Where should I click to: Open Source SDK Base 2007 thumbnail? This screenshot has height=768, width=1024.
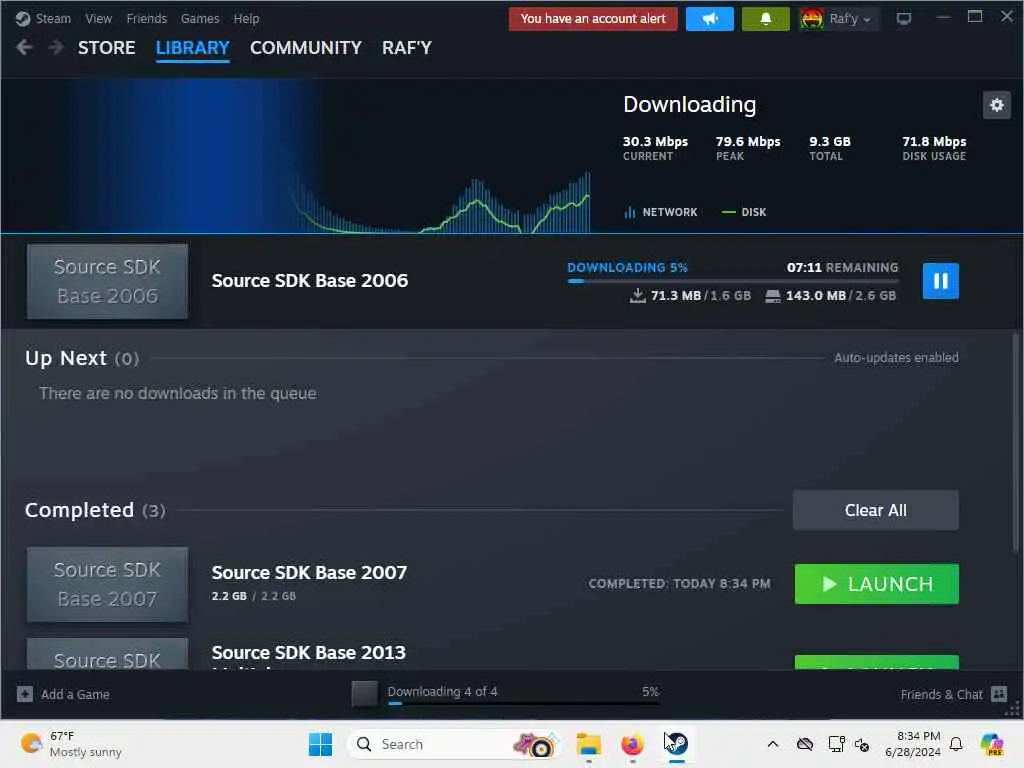click(107, 584)
